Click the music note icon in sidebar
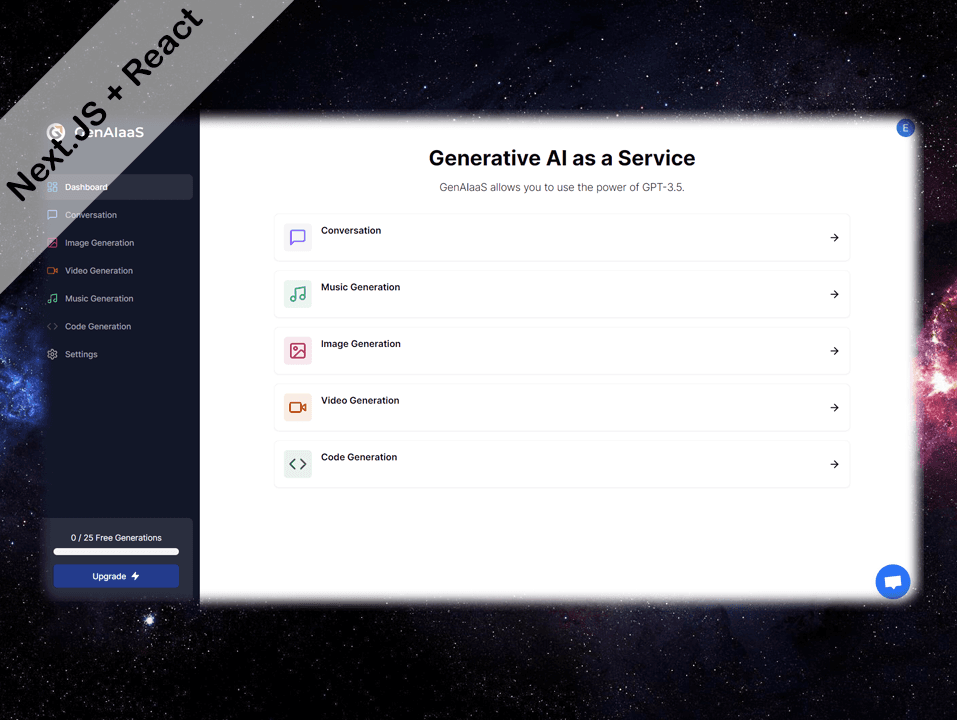Screen dimensions: 957x720 coord(53,298)
